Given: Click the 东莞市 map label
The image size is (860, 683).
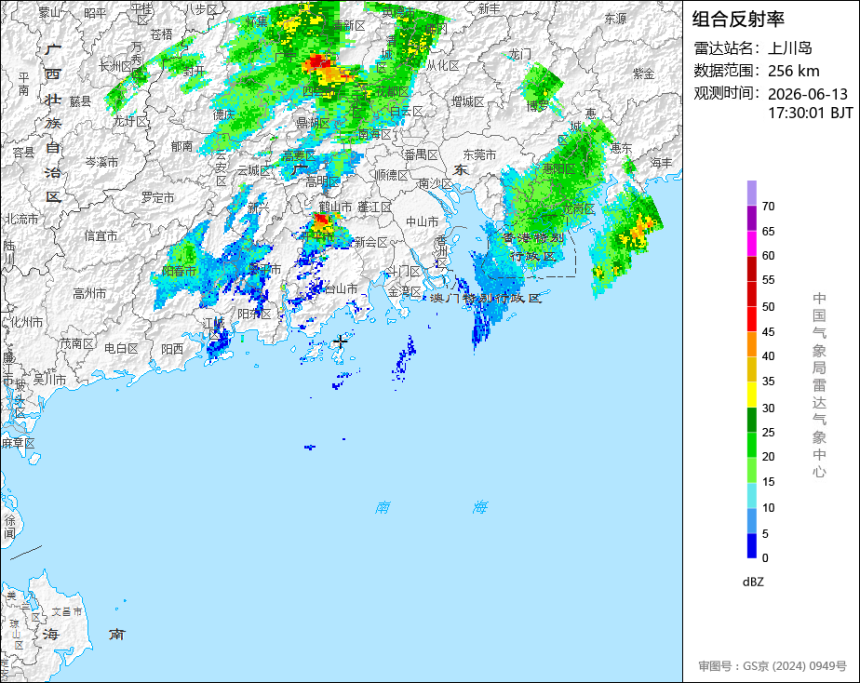Looking at the screenshot, I should point(479,155).
